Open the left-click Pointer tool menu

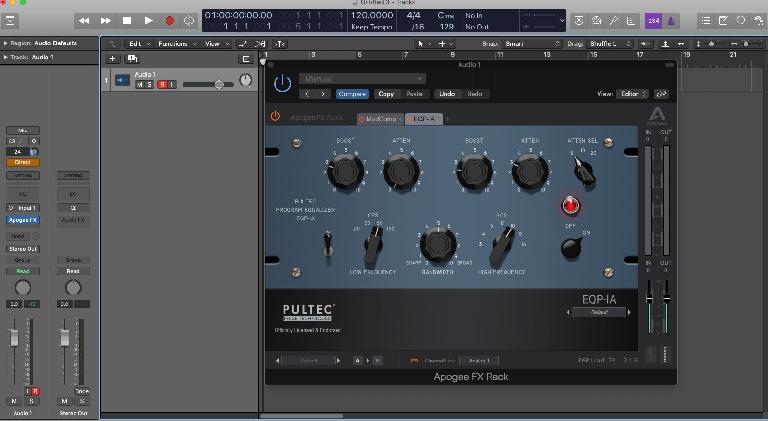[422, 44]
